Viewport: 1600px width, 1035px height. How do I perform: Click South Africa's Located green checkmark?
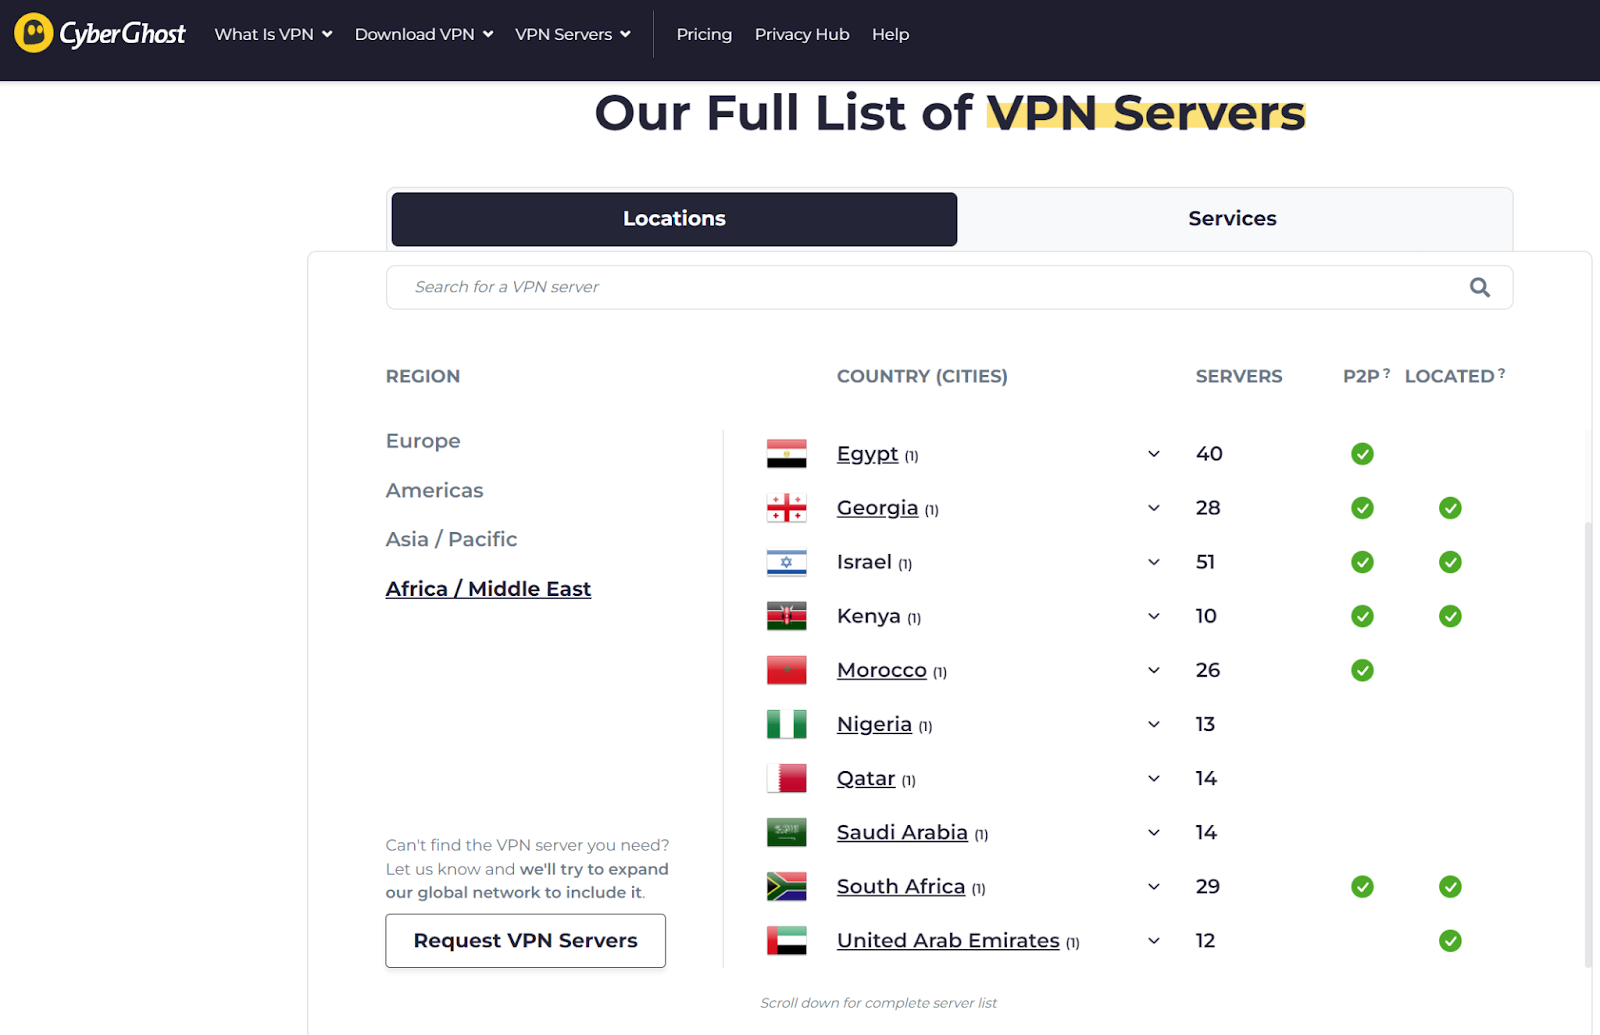point(1450,886)
